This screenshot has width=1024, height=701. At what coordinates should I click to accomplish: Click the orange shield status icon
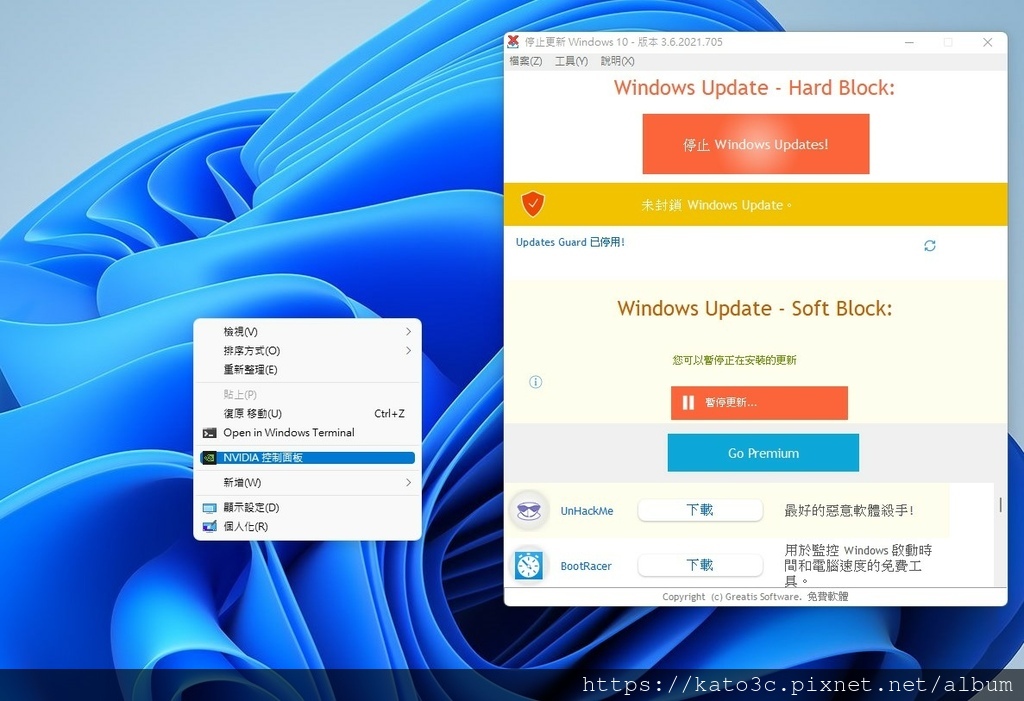pos(533,204)
